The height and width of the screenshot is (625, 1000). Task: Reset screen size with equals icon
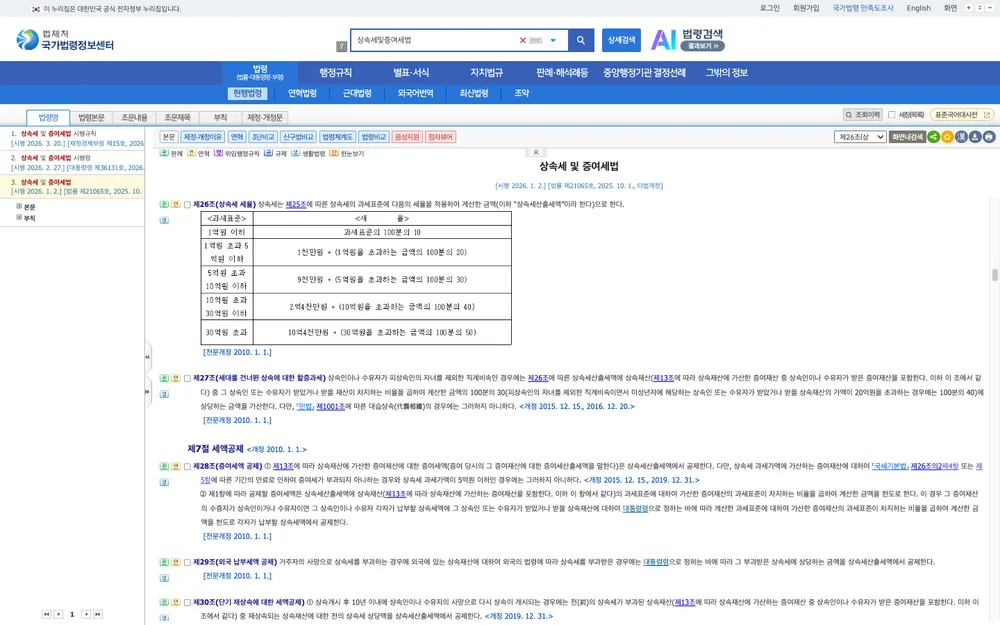[x=980, y=8]
